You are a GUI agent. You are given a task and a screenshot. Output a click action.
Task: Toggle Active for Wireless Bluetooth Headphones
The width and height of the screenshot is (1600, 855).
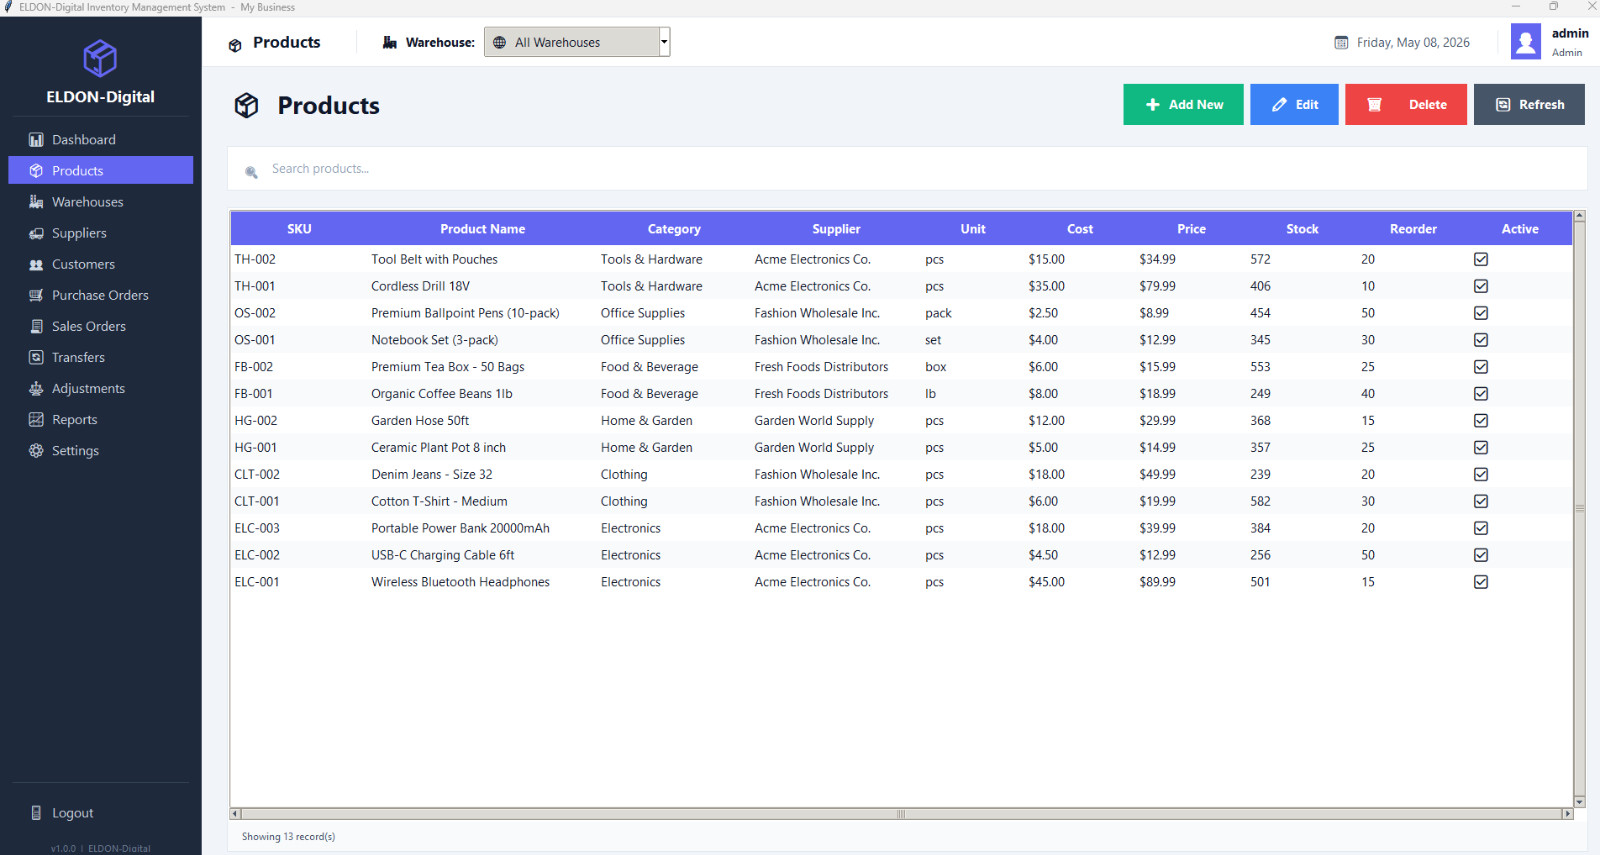[x=1481, y=582]
